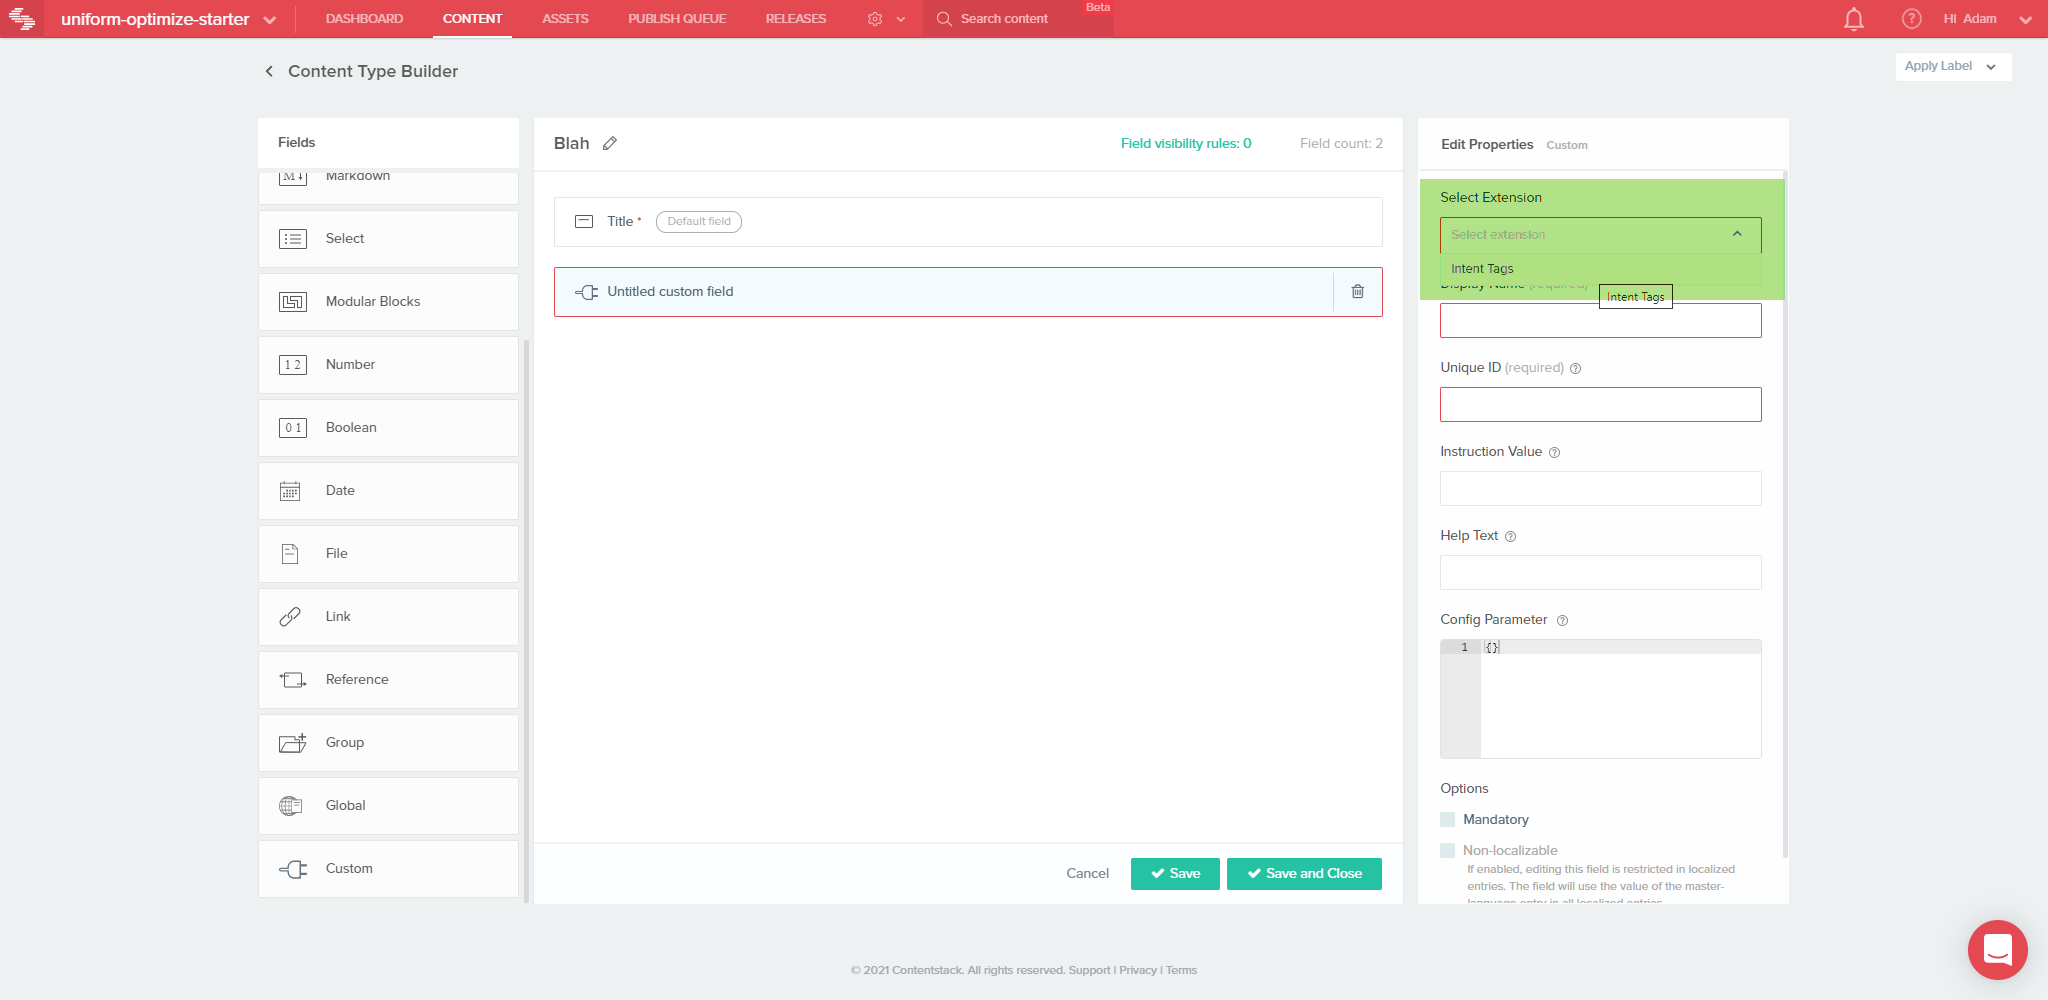Screen dimensions: 2048x1000
Task: Open the Apply Label dropdown
Action: click(x=1952, y=66)
